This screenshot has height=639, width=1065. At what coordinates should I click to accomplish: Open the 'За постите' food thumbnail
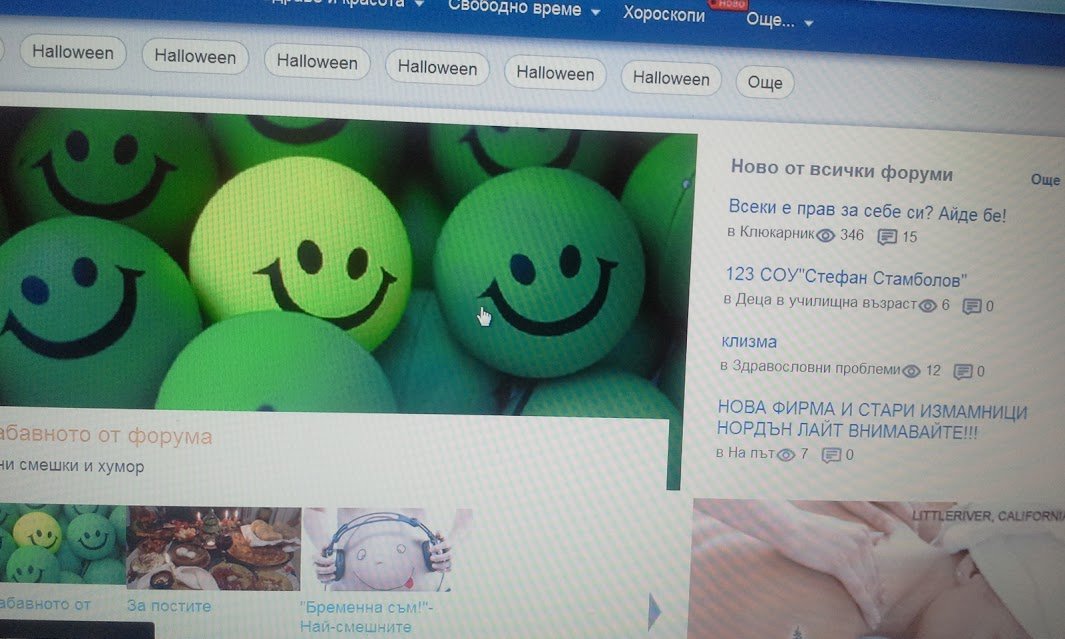tap(213, 550)
